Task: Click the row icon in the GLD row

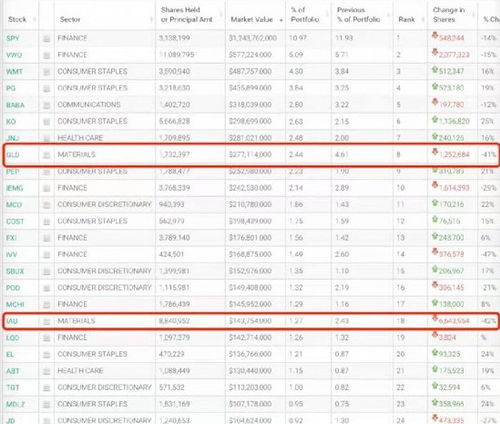Action: click(47, 155)
